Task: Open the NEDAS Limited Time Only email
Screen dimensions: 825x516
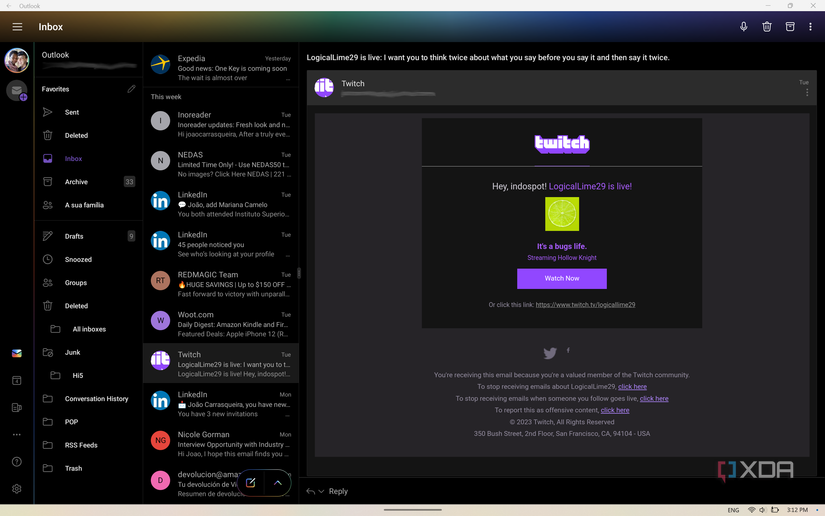Action: click(220, 164)
